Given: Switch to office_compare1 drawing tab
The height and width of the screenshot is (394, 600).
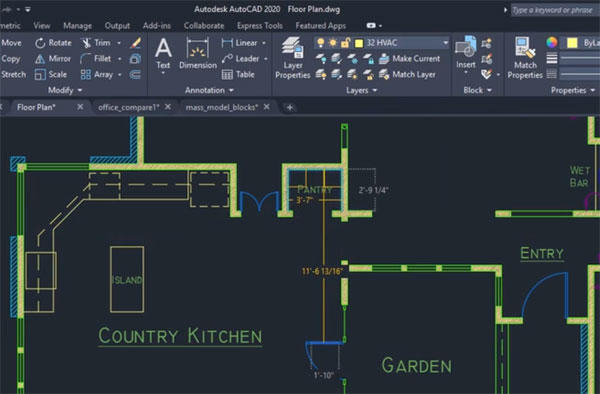Looking at the screenshot, I should (129, 107).
